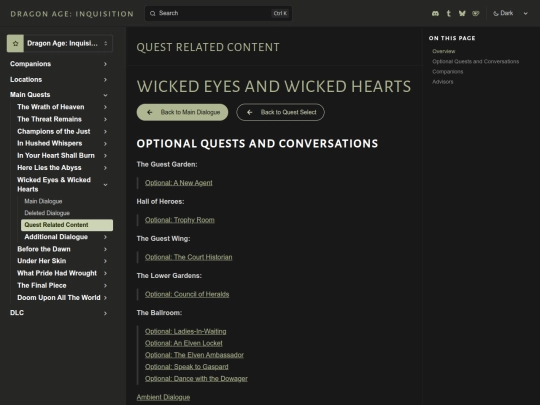Expand The Threat Remains chevron
The height and width of the screenshot is (405, 540).
[105, 120]
